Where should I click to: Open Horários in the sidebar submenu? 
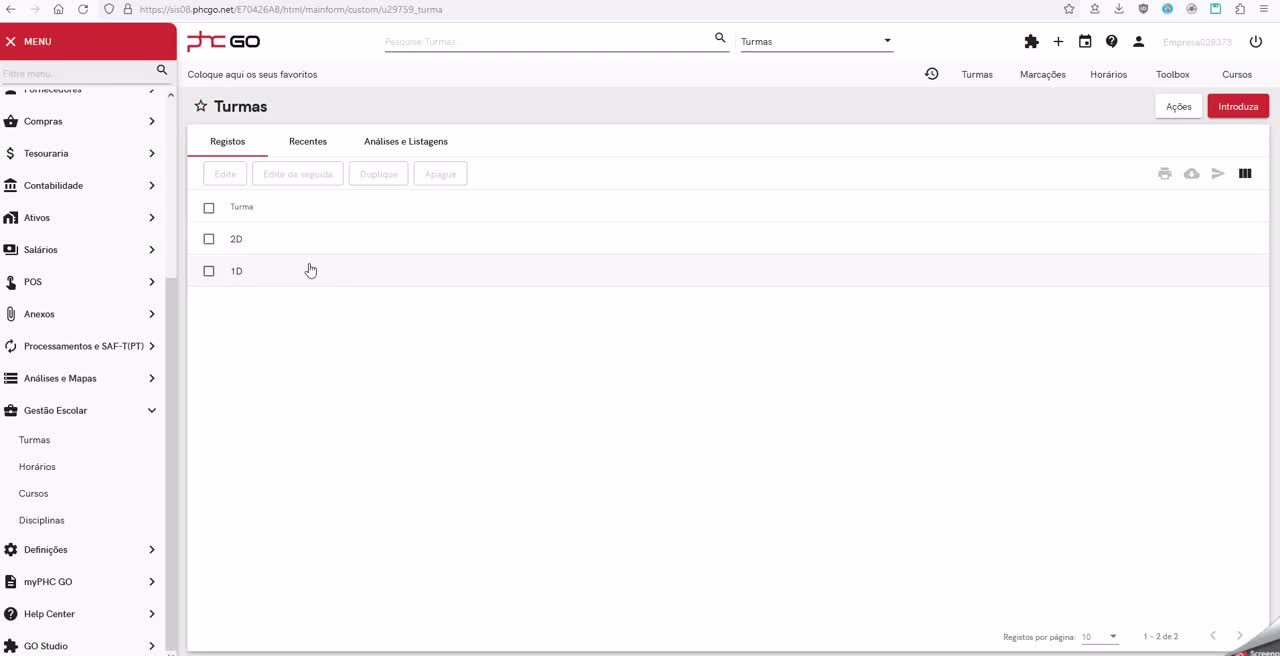[37, 467]
